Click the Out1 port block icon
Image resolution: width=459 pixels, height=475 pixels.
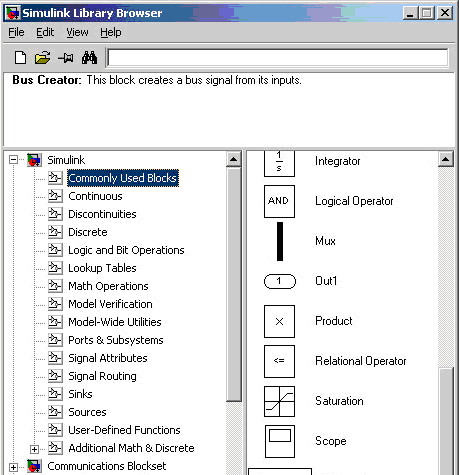click(280, 281)
